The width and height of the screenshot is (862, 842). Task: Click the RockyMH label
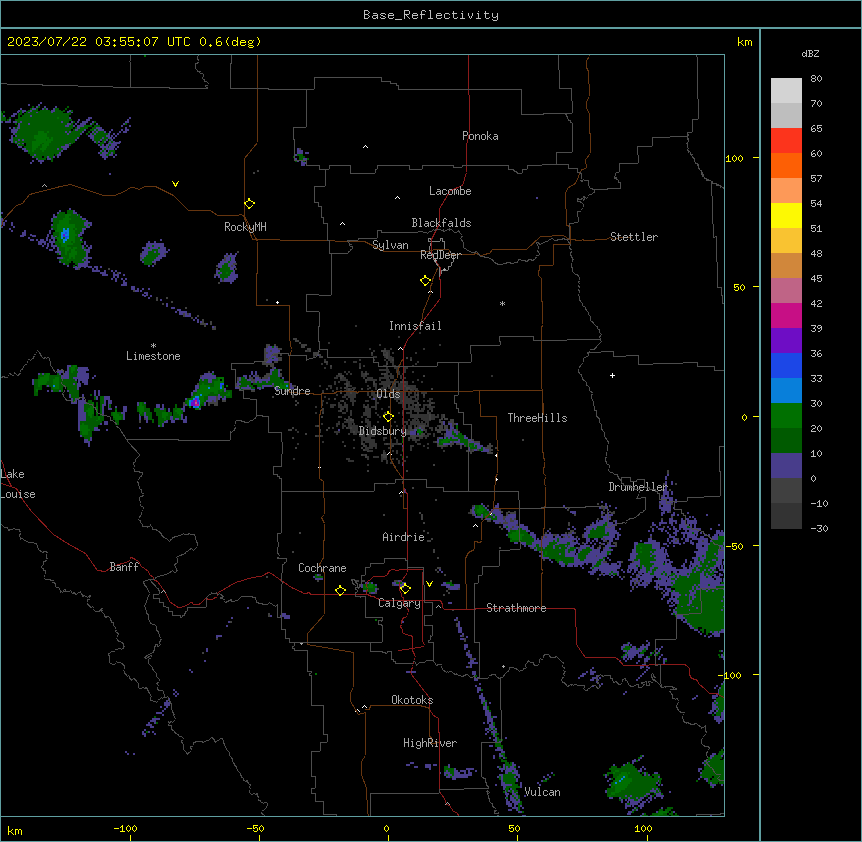pos(245,227)
